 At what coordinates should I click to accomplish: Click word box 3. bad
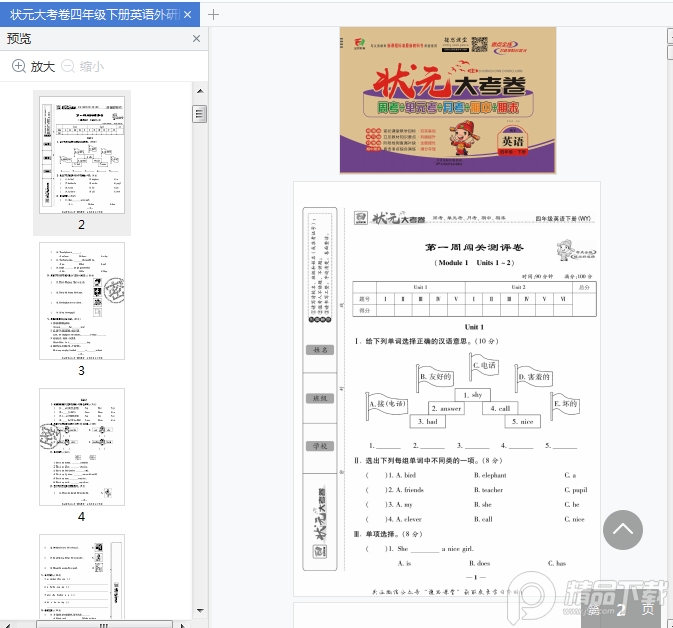(x=427, y=422)
